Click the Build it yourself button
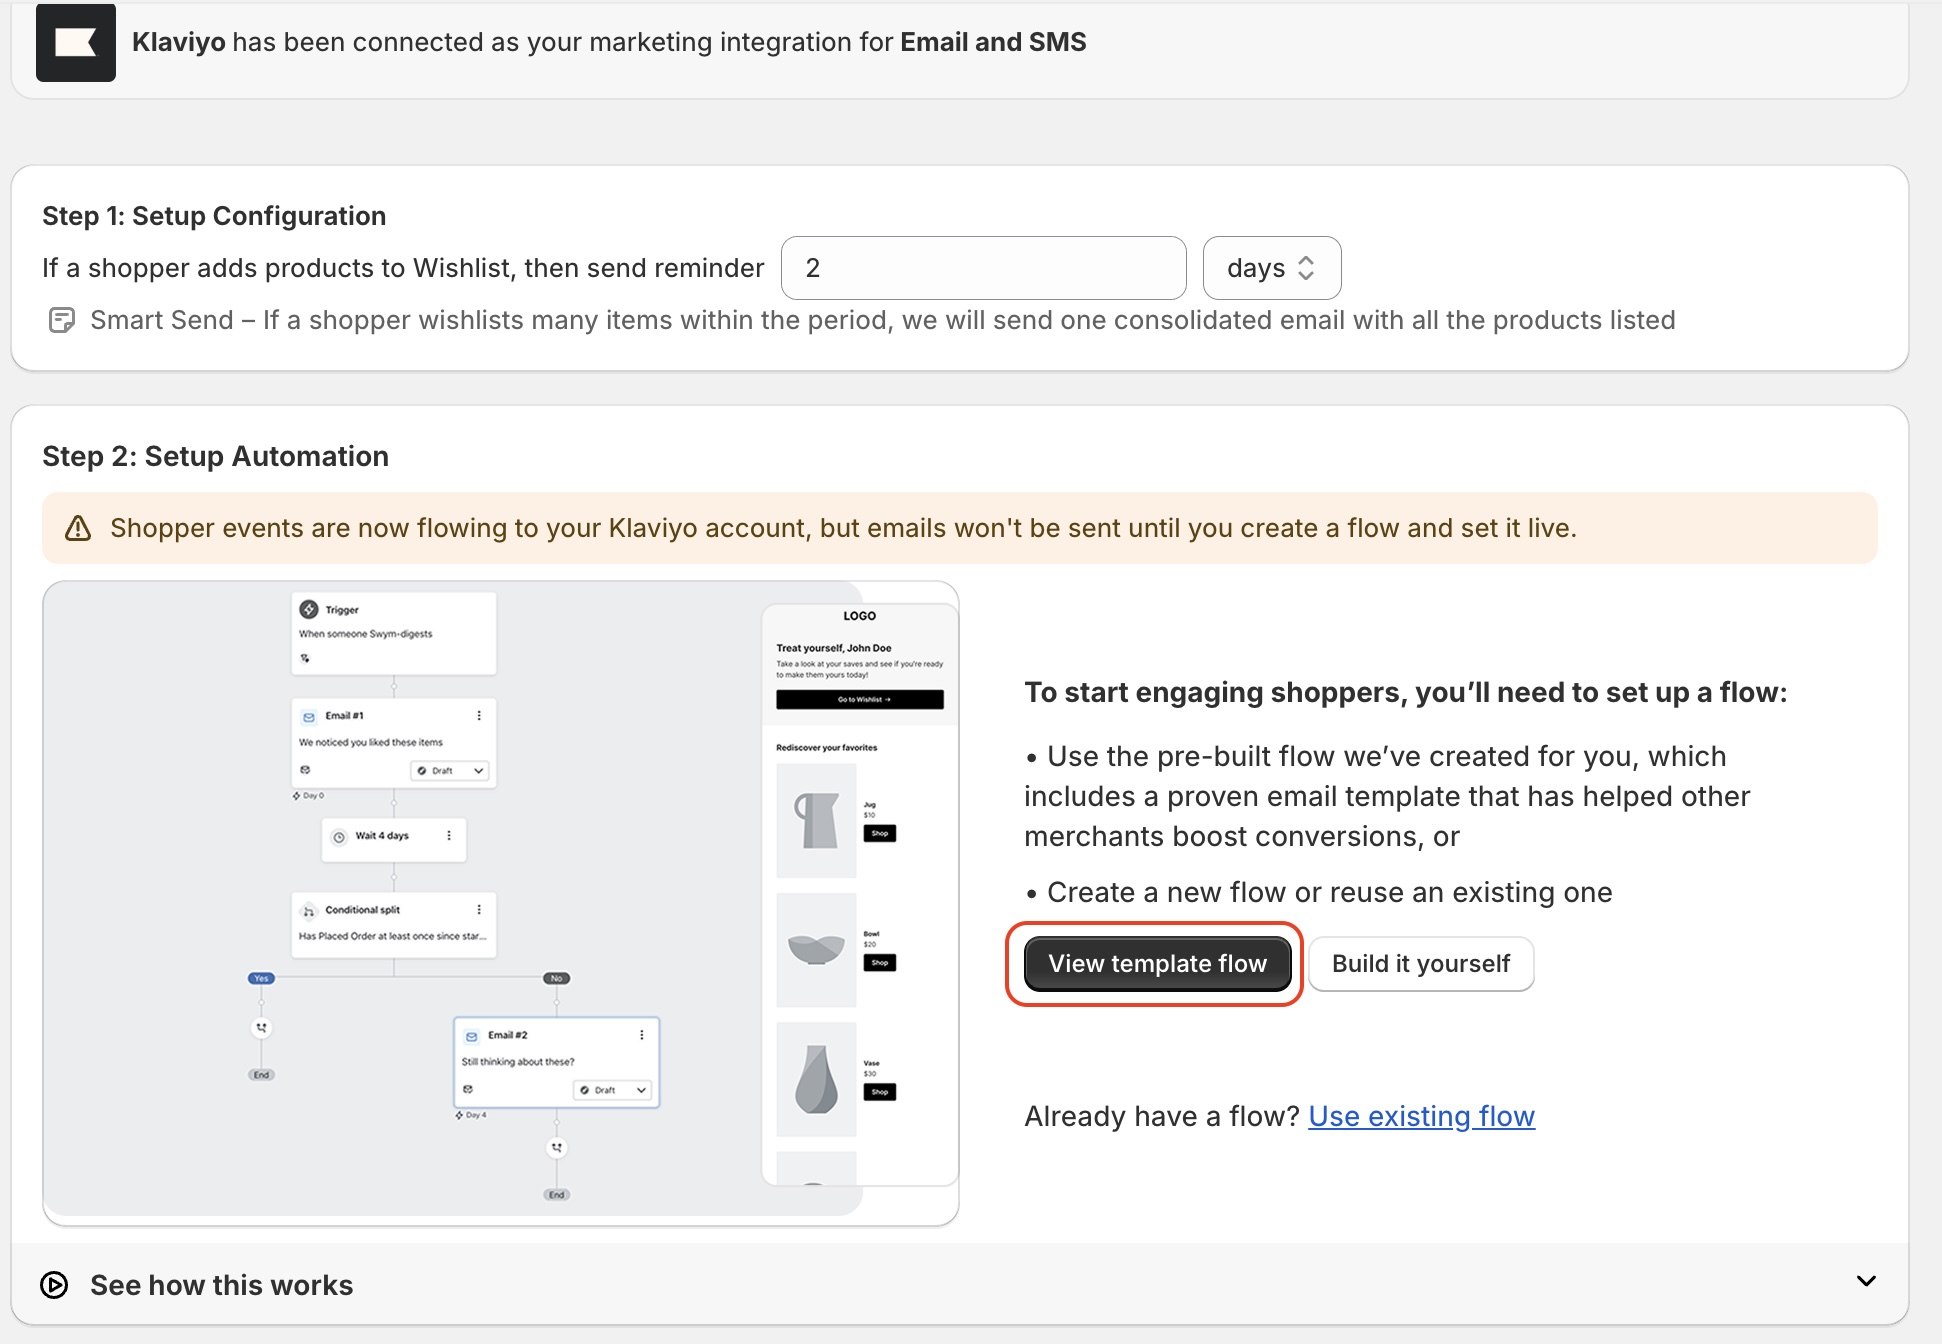 [x=1420, y=964]
